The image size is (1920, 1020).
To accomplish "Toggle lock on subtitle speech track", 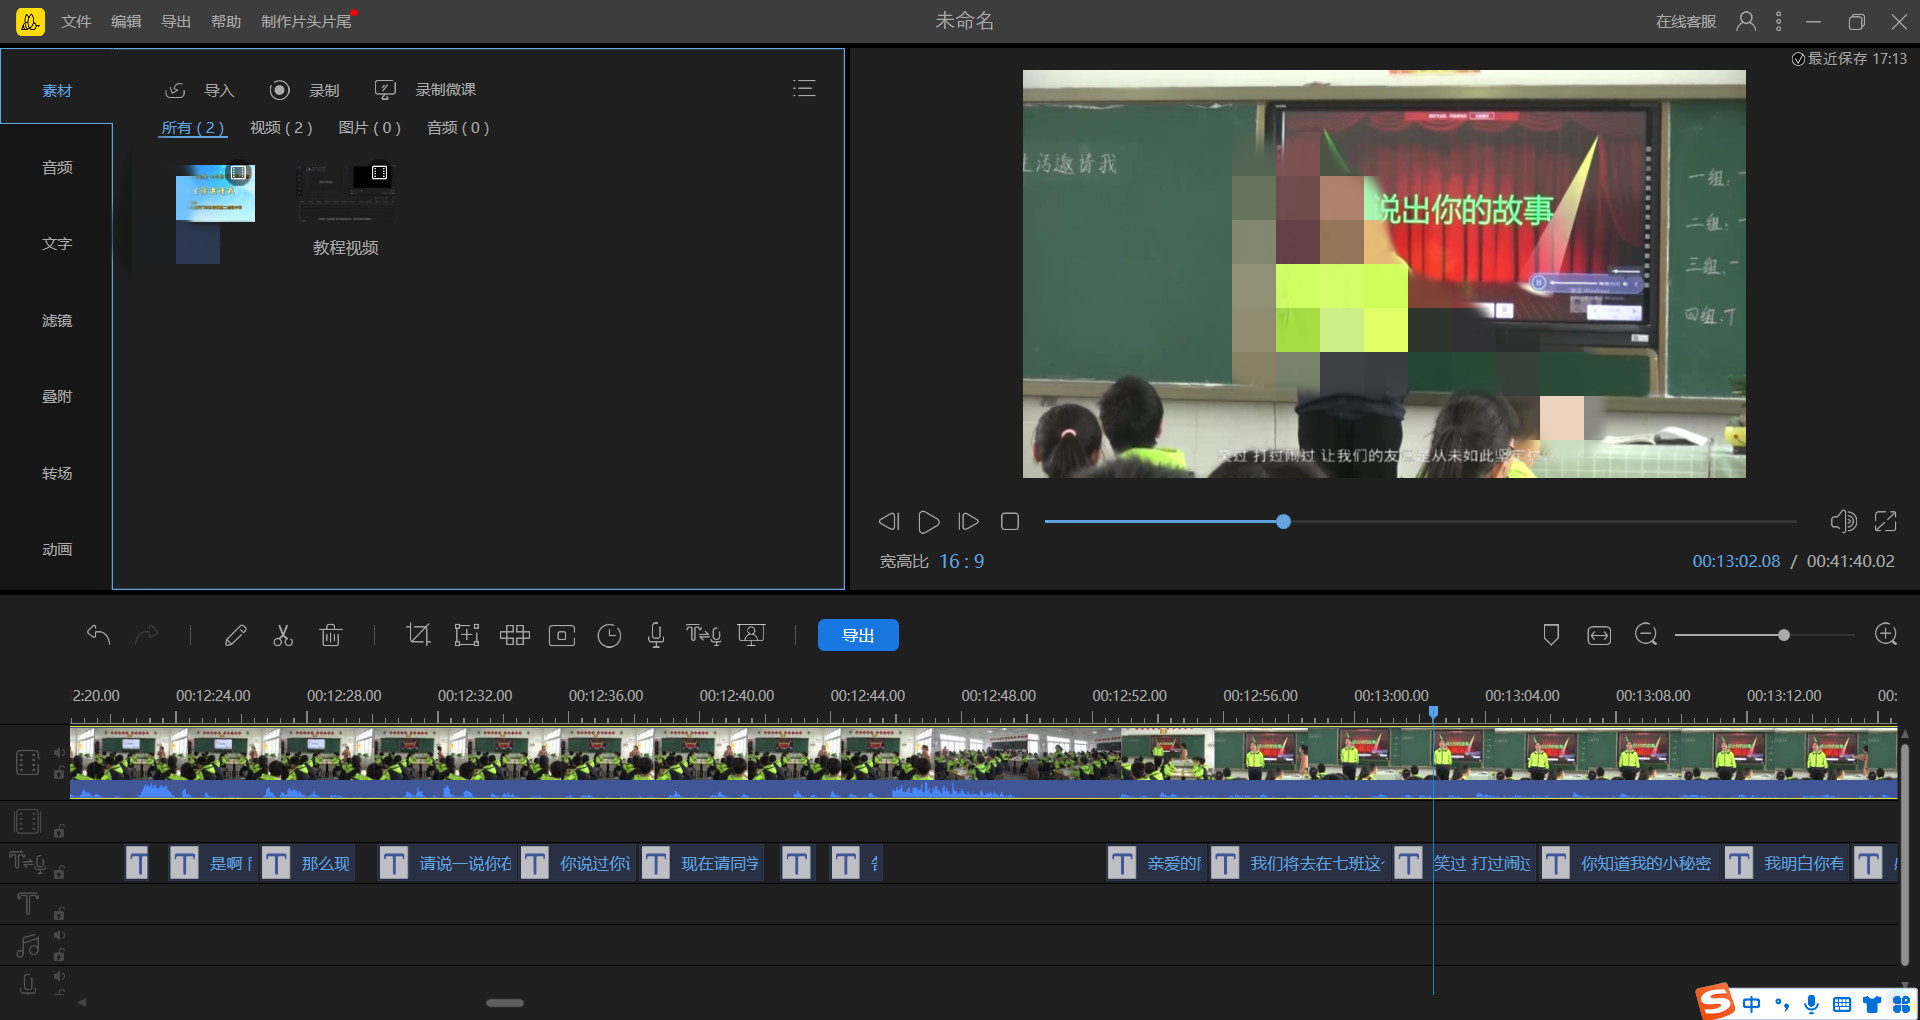I will click(60, 873).
